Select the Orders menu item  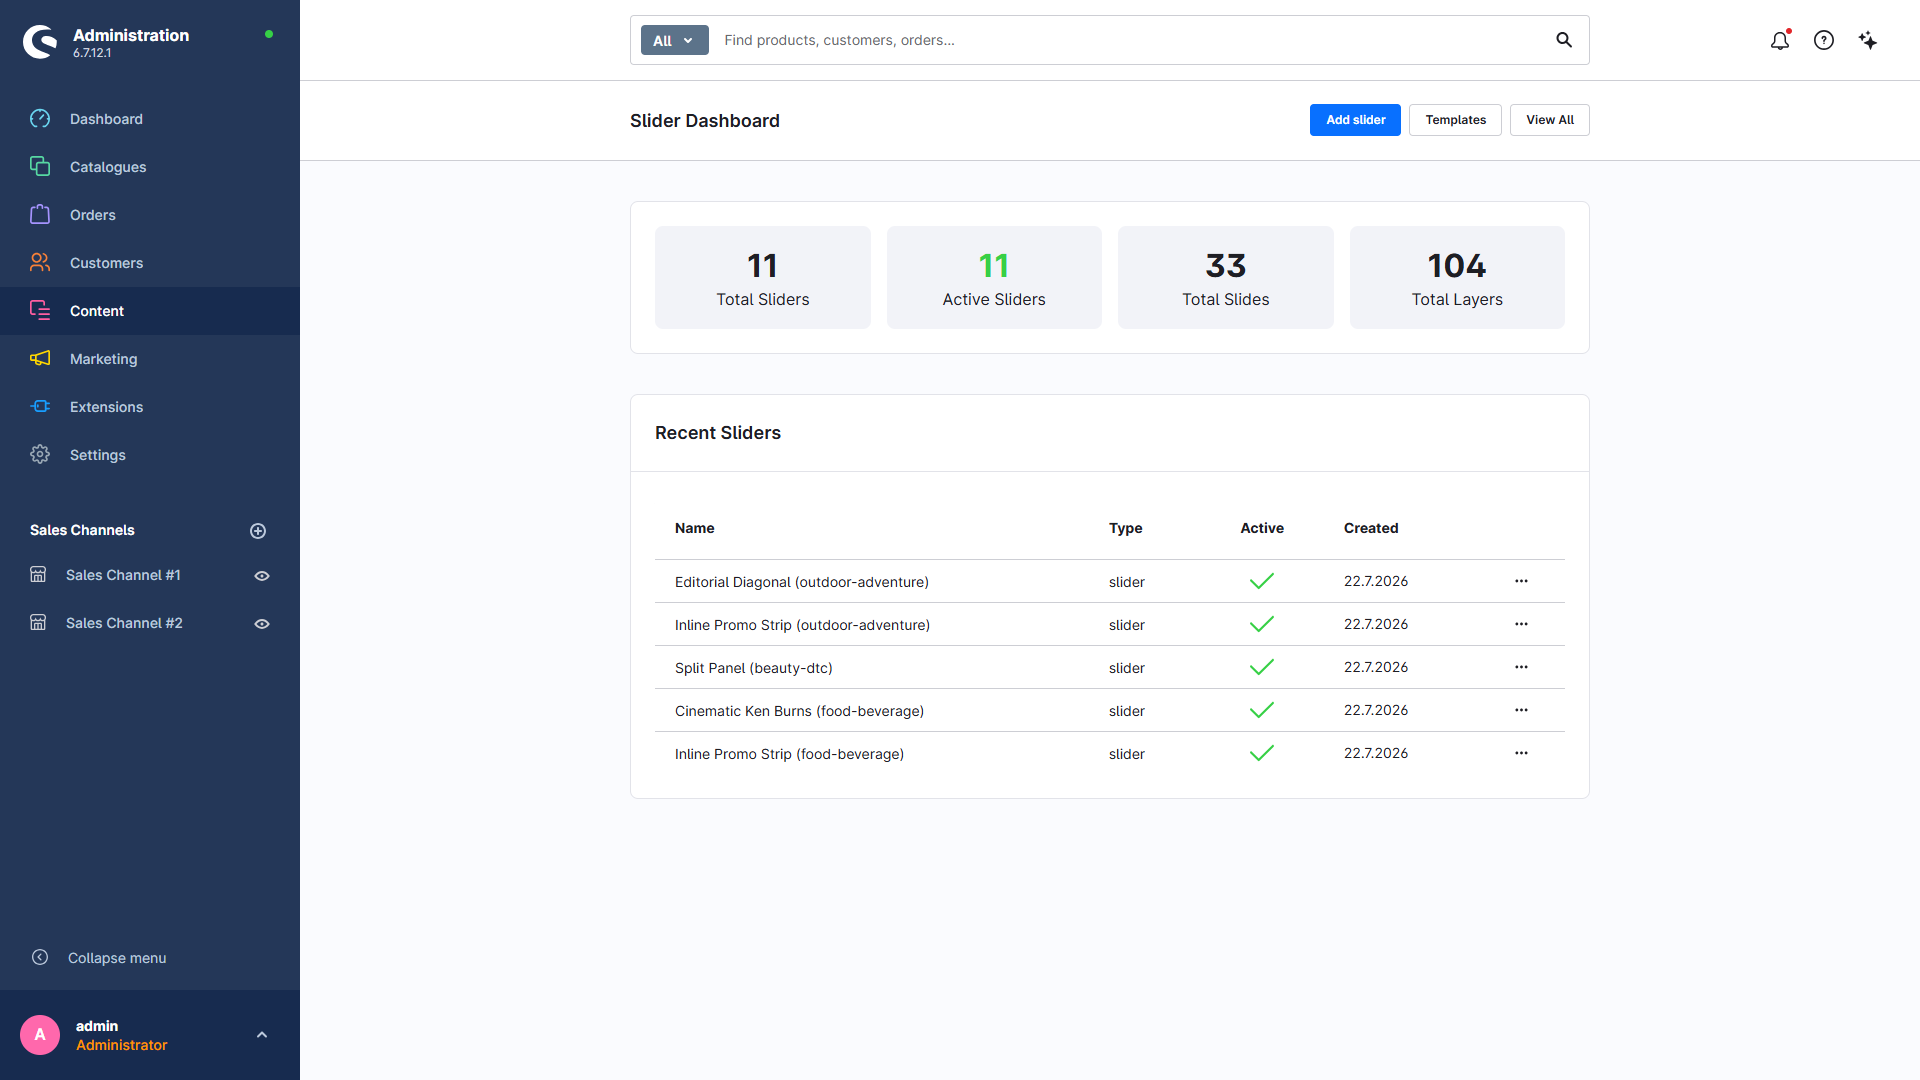(x=150, y=215)
